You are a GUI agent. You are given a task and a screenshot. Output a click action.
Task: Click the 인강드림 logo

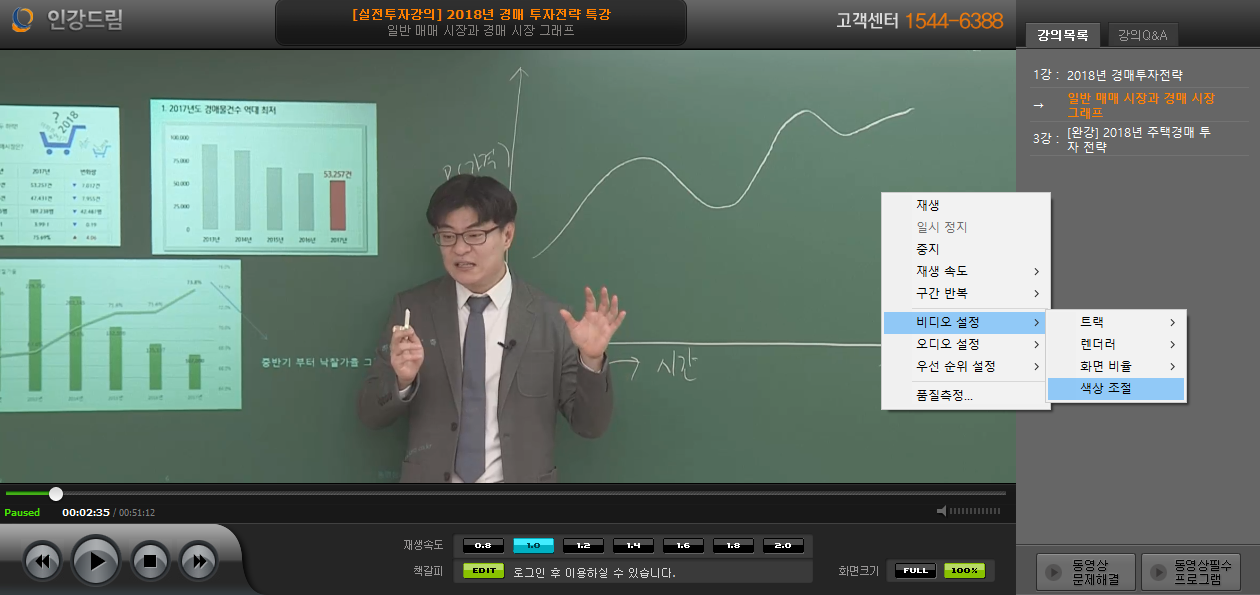pos(69,18)
